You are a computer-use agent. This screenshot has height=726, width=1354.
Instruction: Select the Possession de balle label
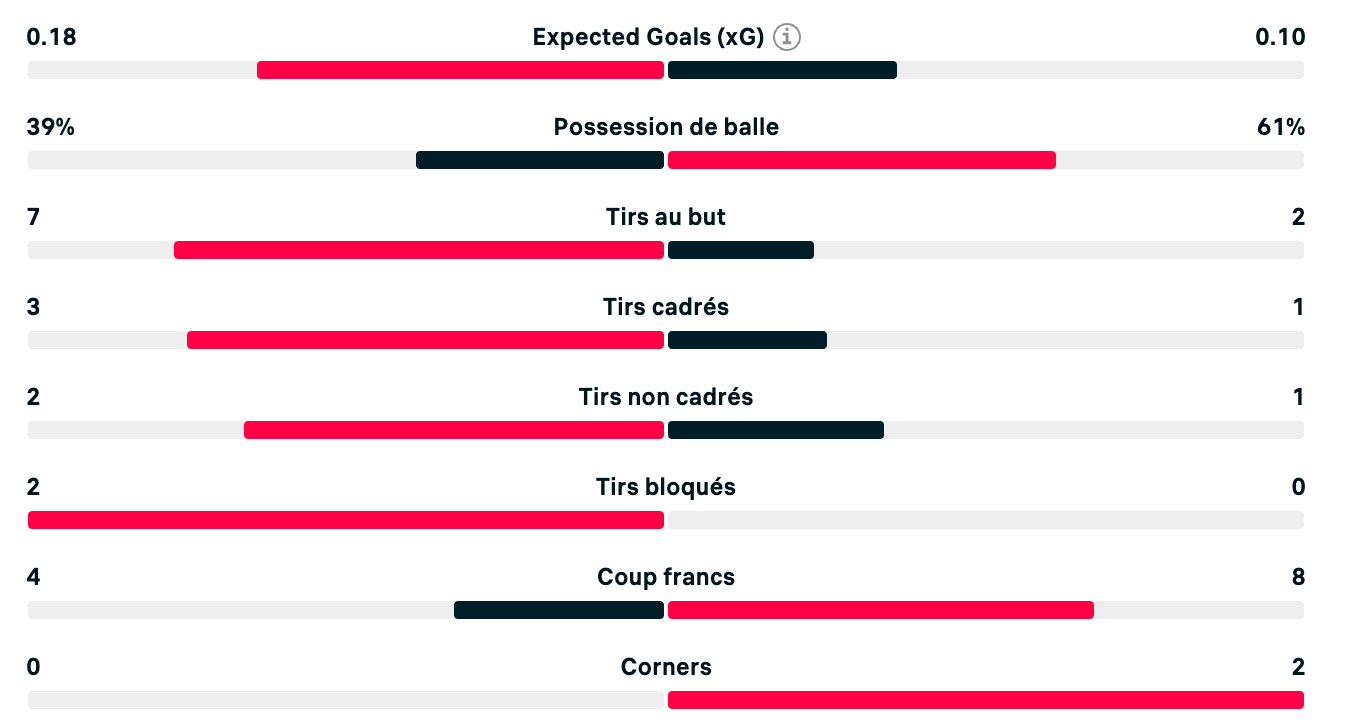666,127
